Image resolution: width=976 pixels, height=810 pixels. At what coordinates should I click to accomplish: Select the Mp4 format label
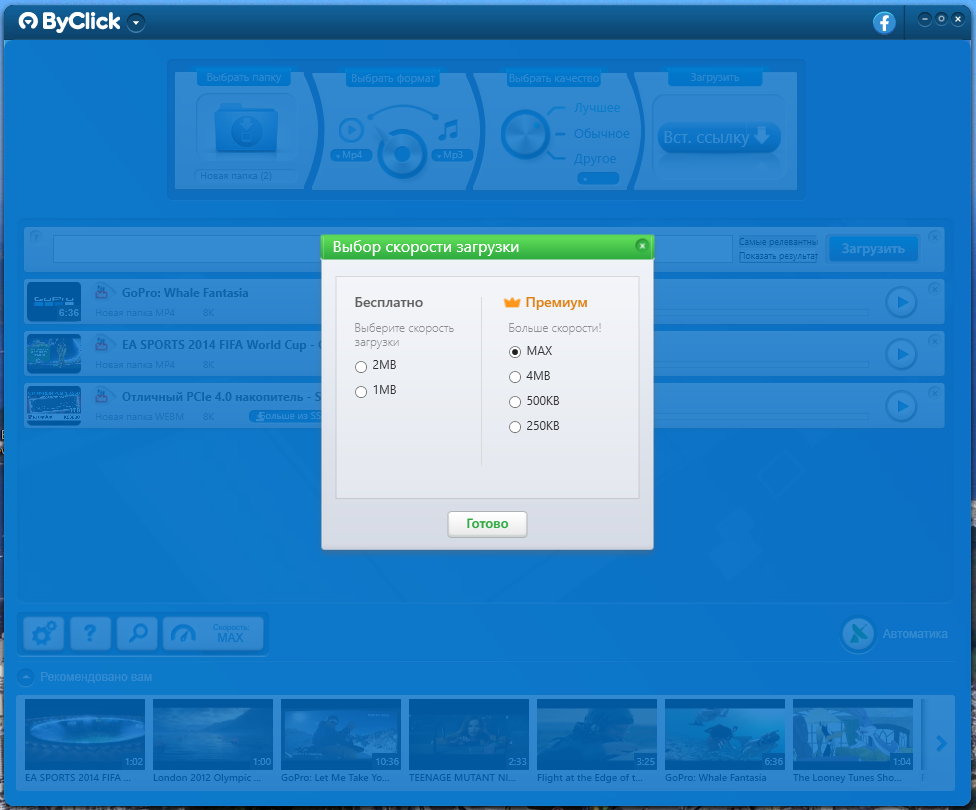(x=349, y=155)
